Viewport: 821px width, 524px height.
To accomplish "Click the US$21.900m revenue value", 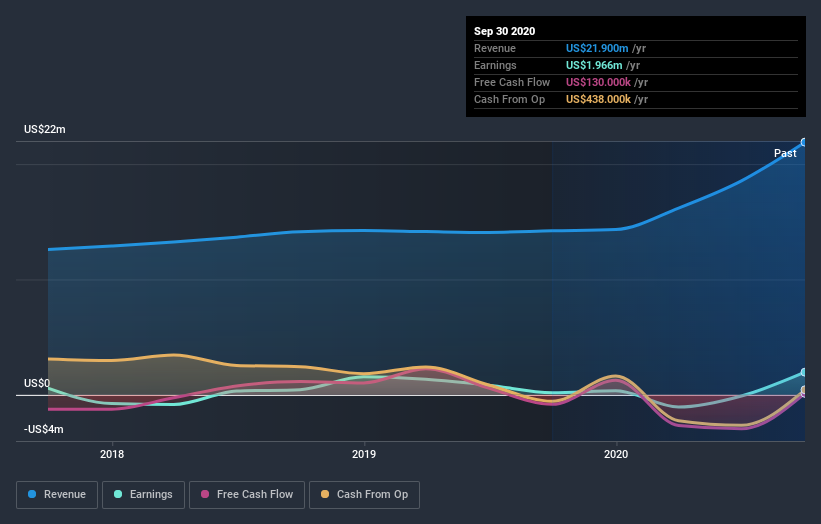I will 597,48.
